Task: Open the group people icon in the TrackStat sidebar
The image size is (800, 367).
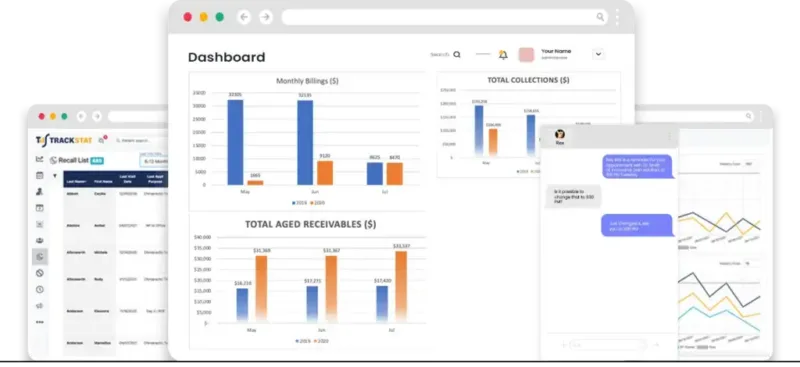Action: click(x=39, y=240)
